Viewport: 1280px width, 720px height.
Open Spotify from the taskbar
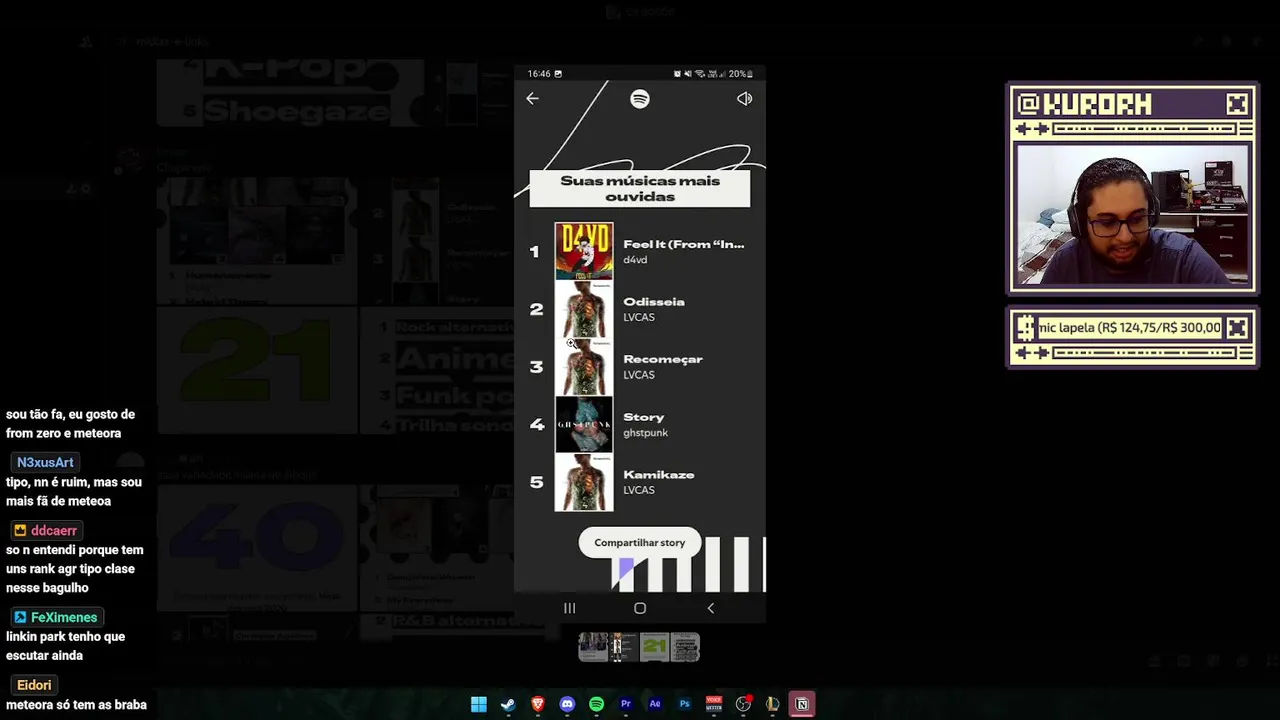pos(596,704)
